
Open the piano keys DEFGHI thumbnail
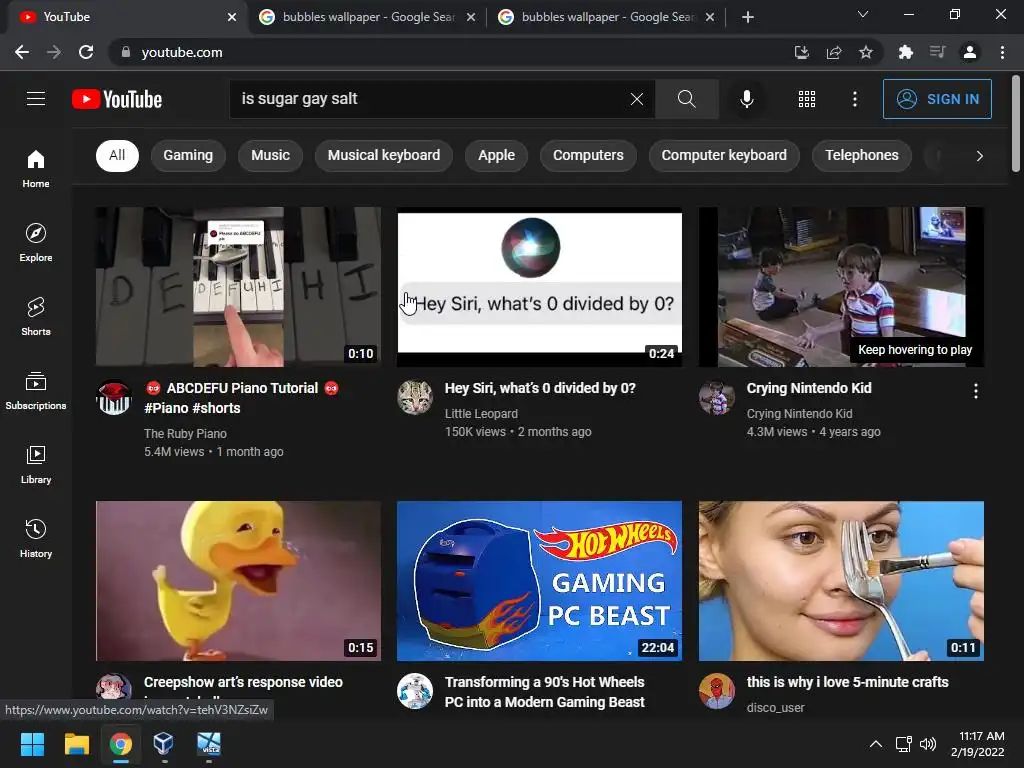pos(238,287)
